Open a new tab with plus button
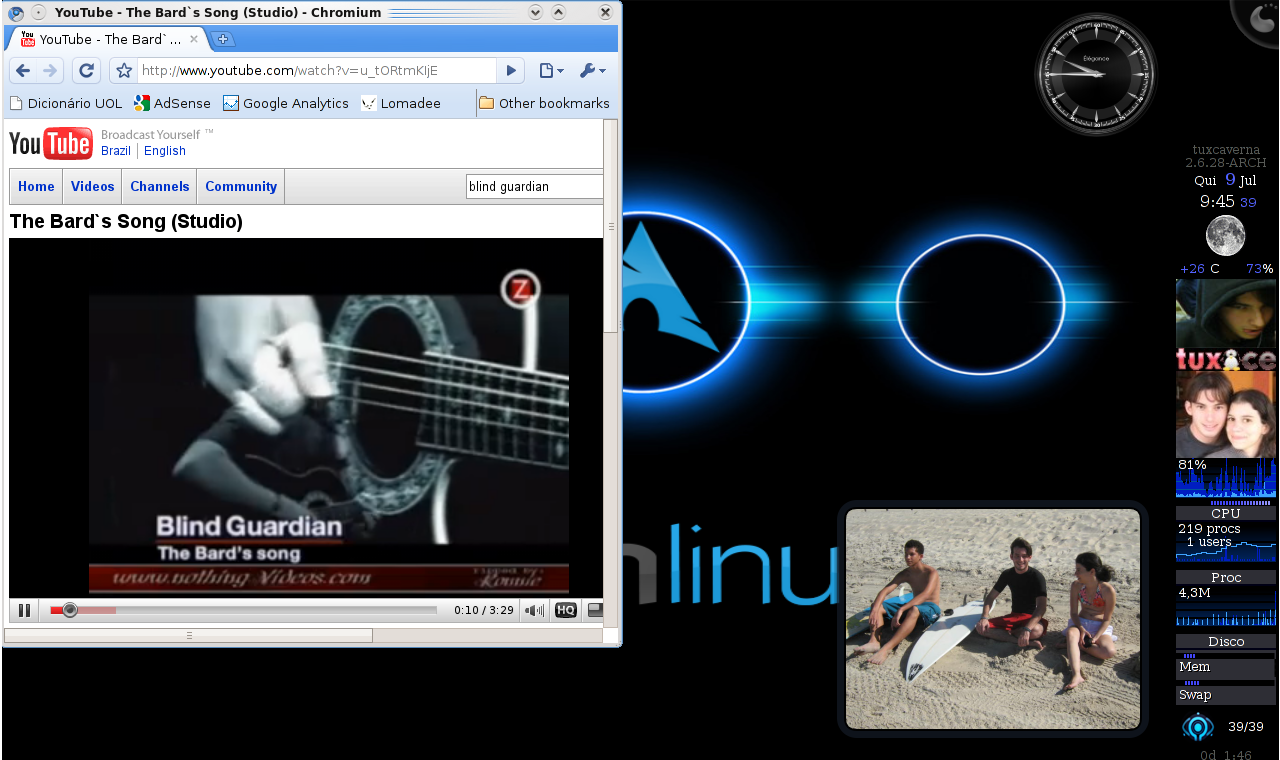 pos(223,39)
